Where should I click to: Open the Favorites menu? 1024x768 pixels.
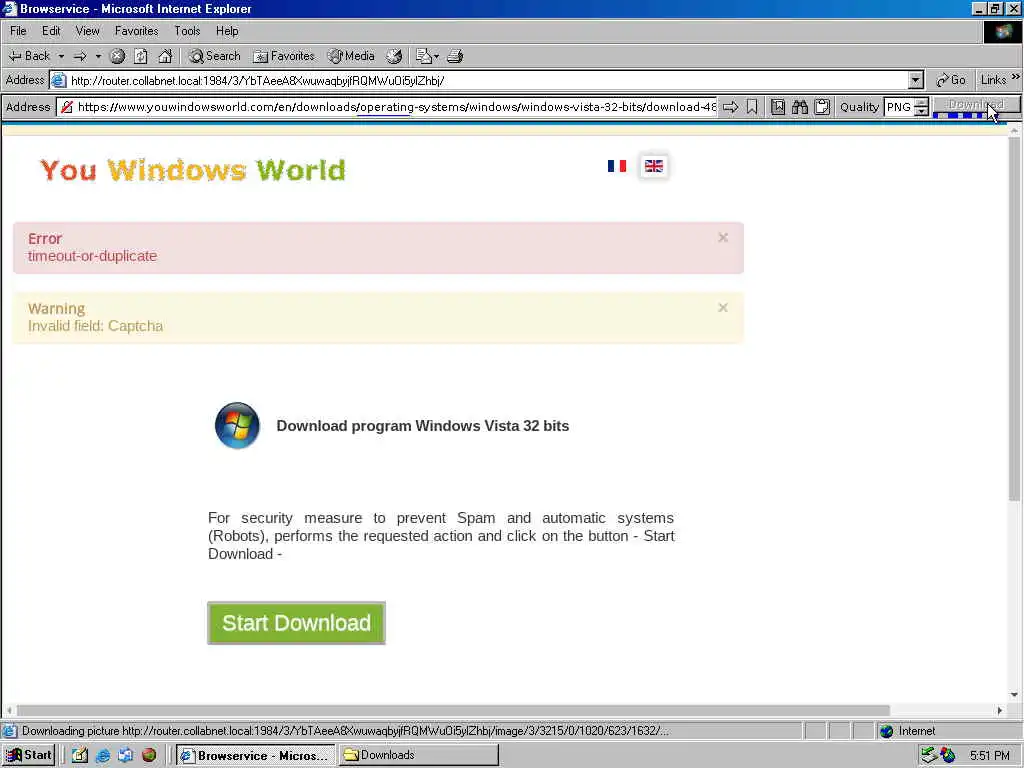(x=136, y=31)
